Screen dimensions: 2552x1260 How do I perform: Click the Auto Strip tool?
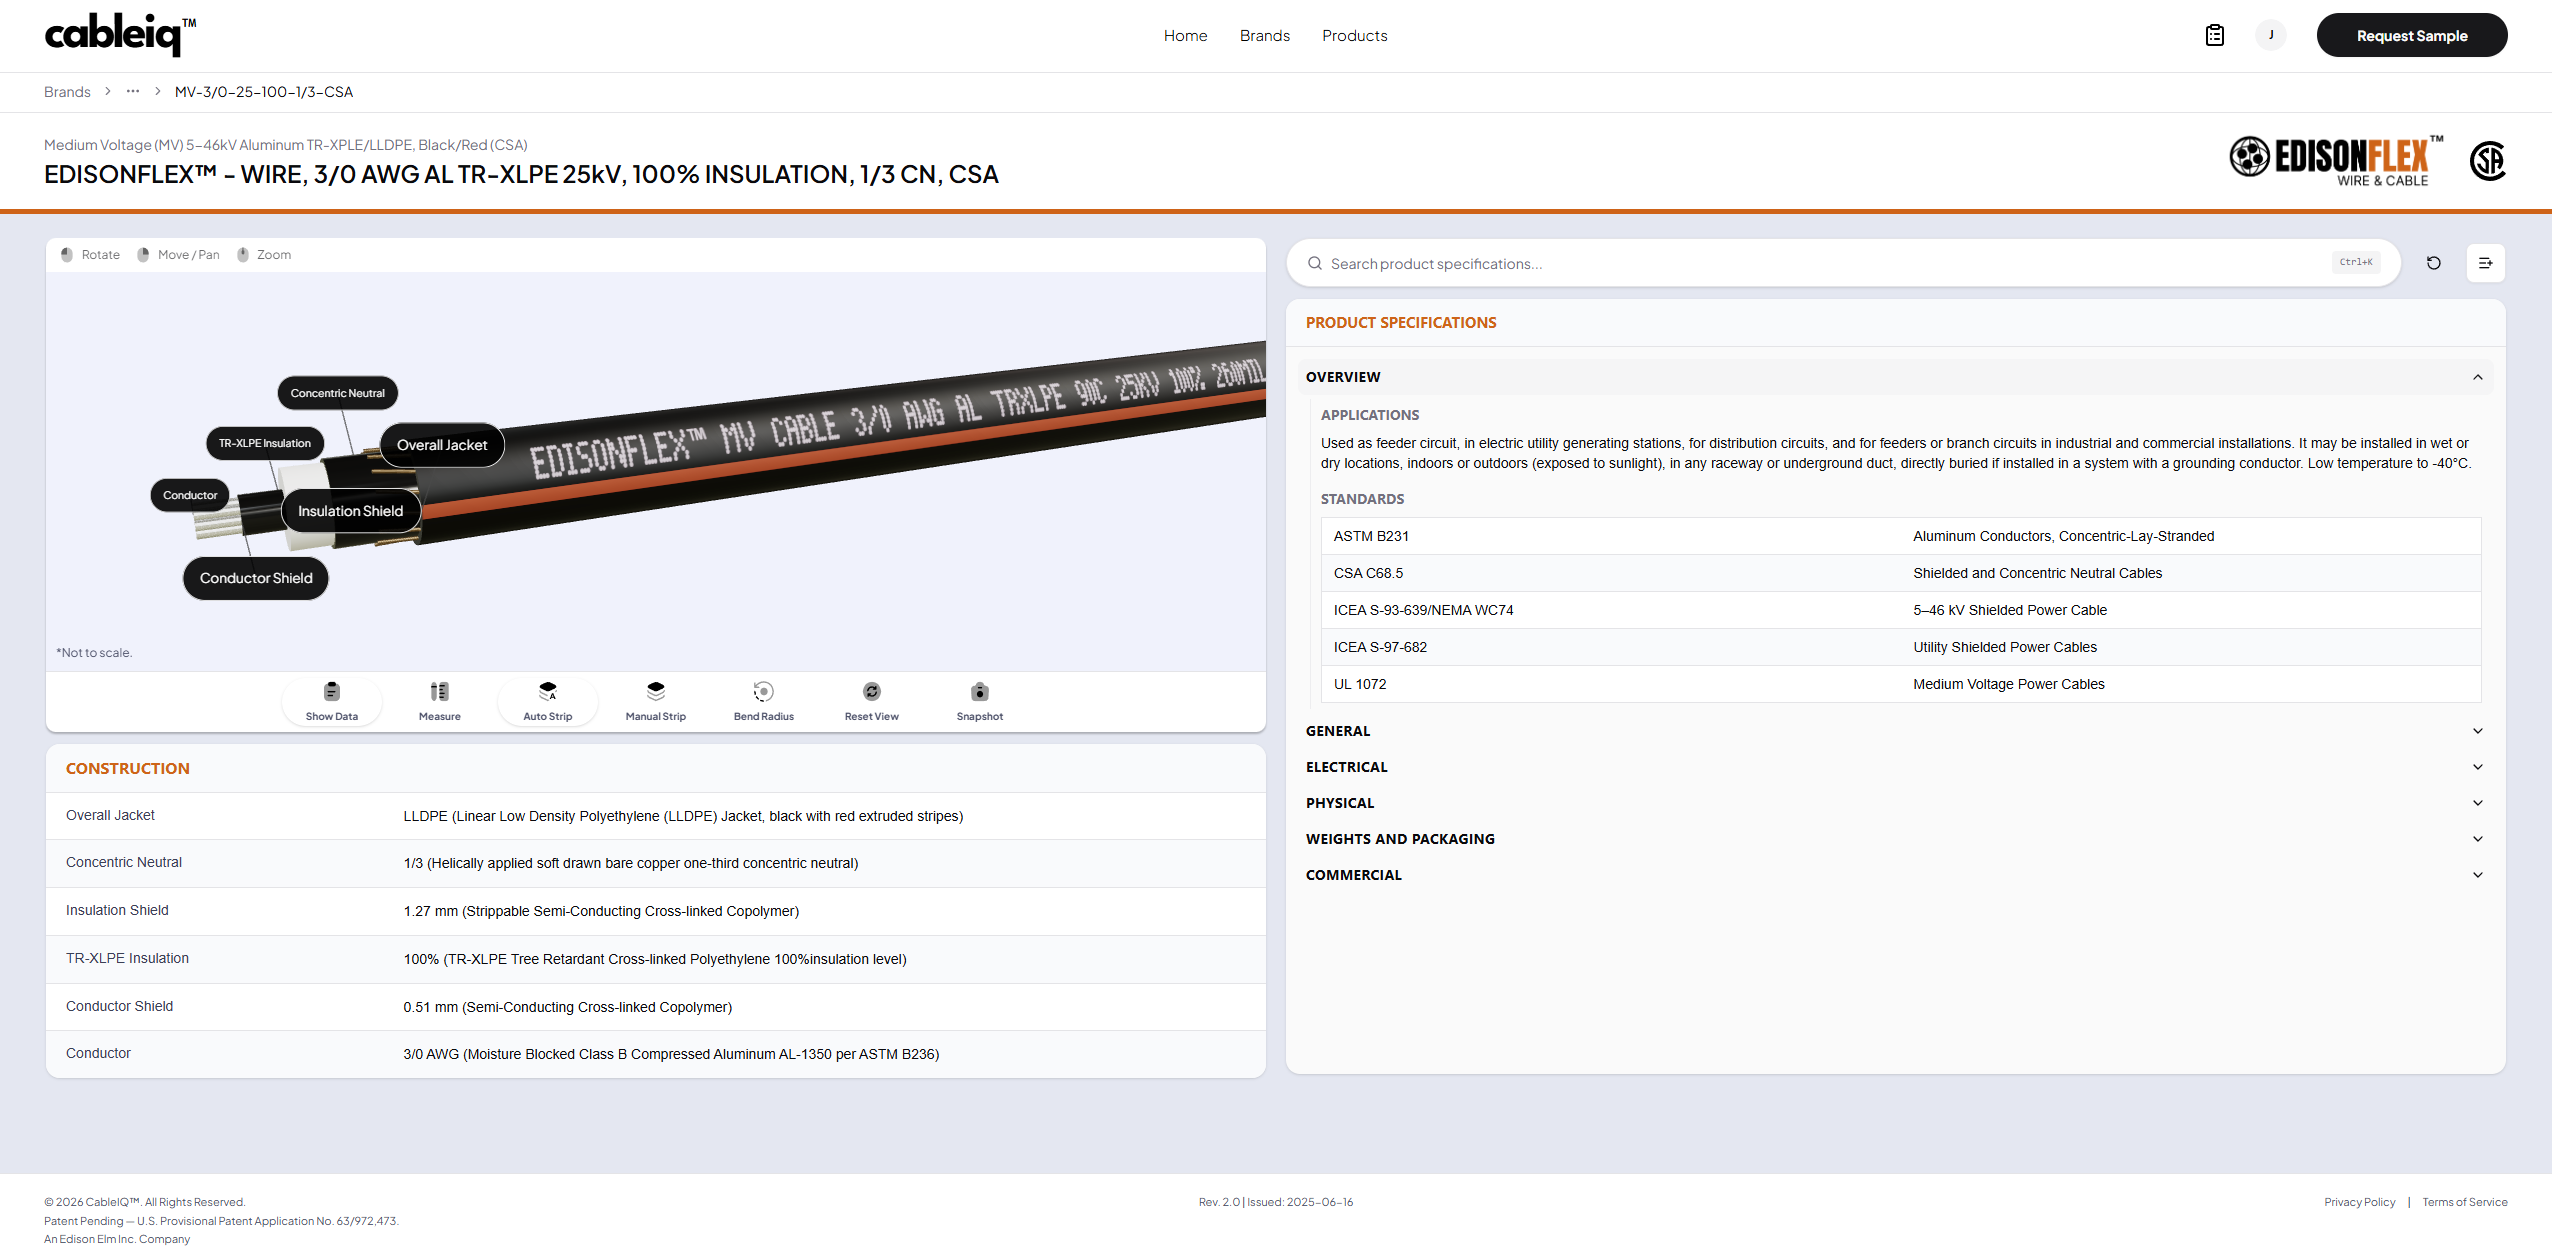547,692
